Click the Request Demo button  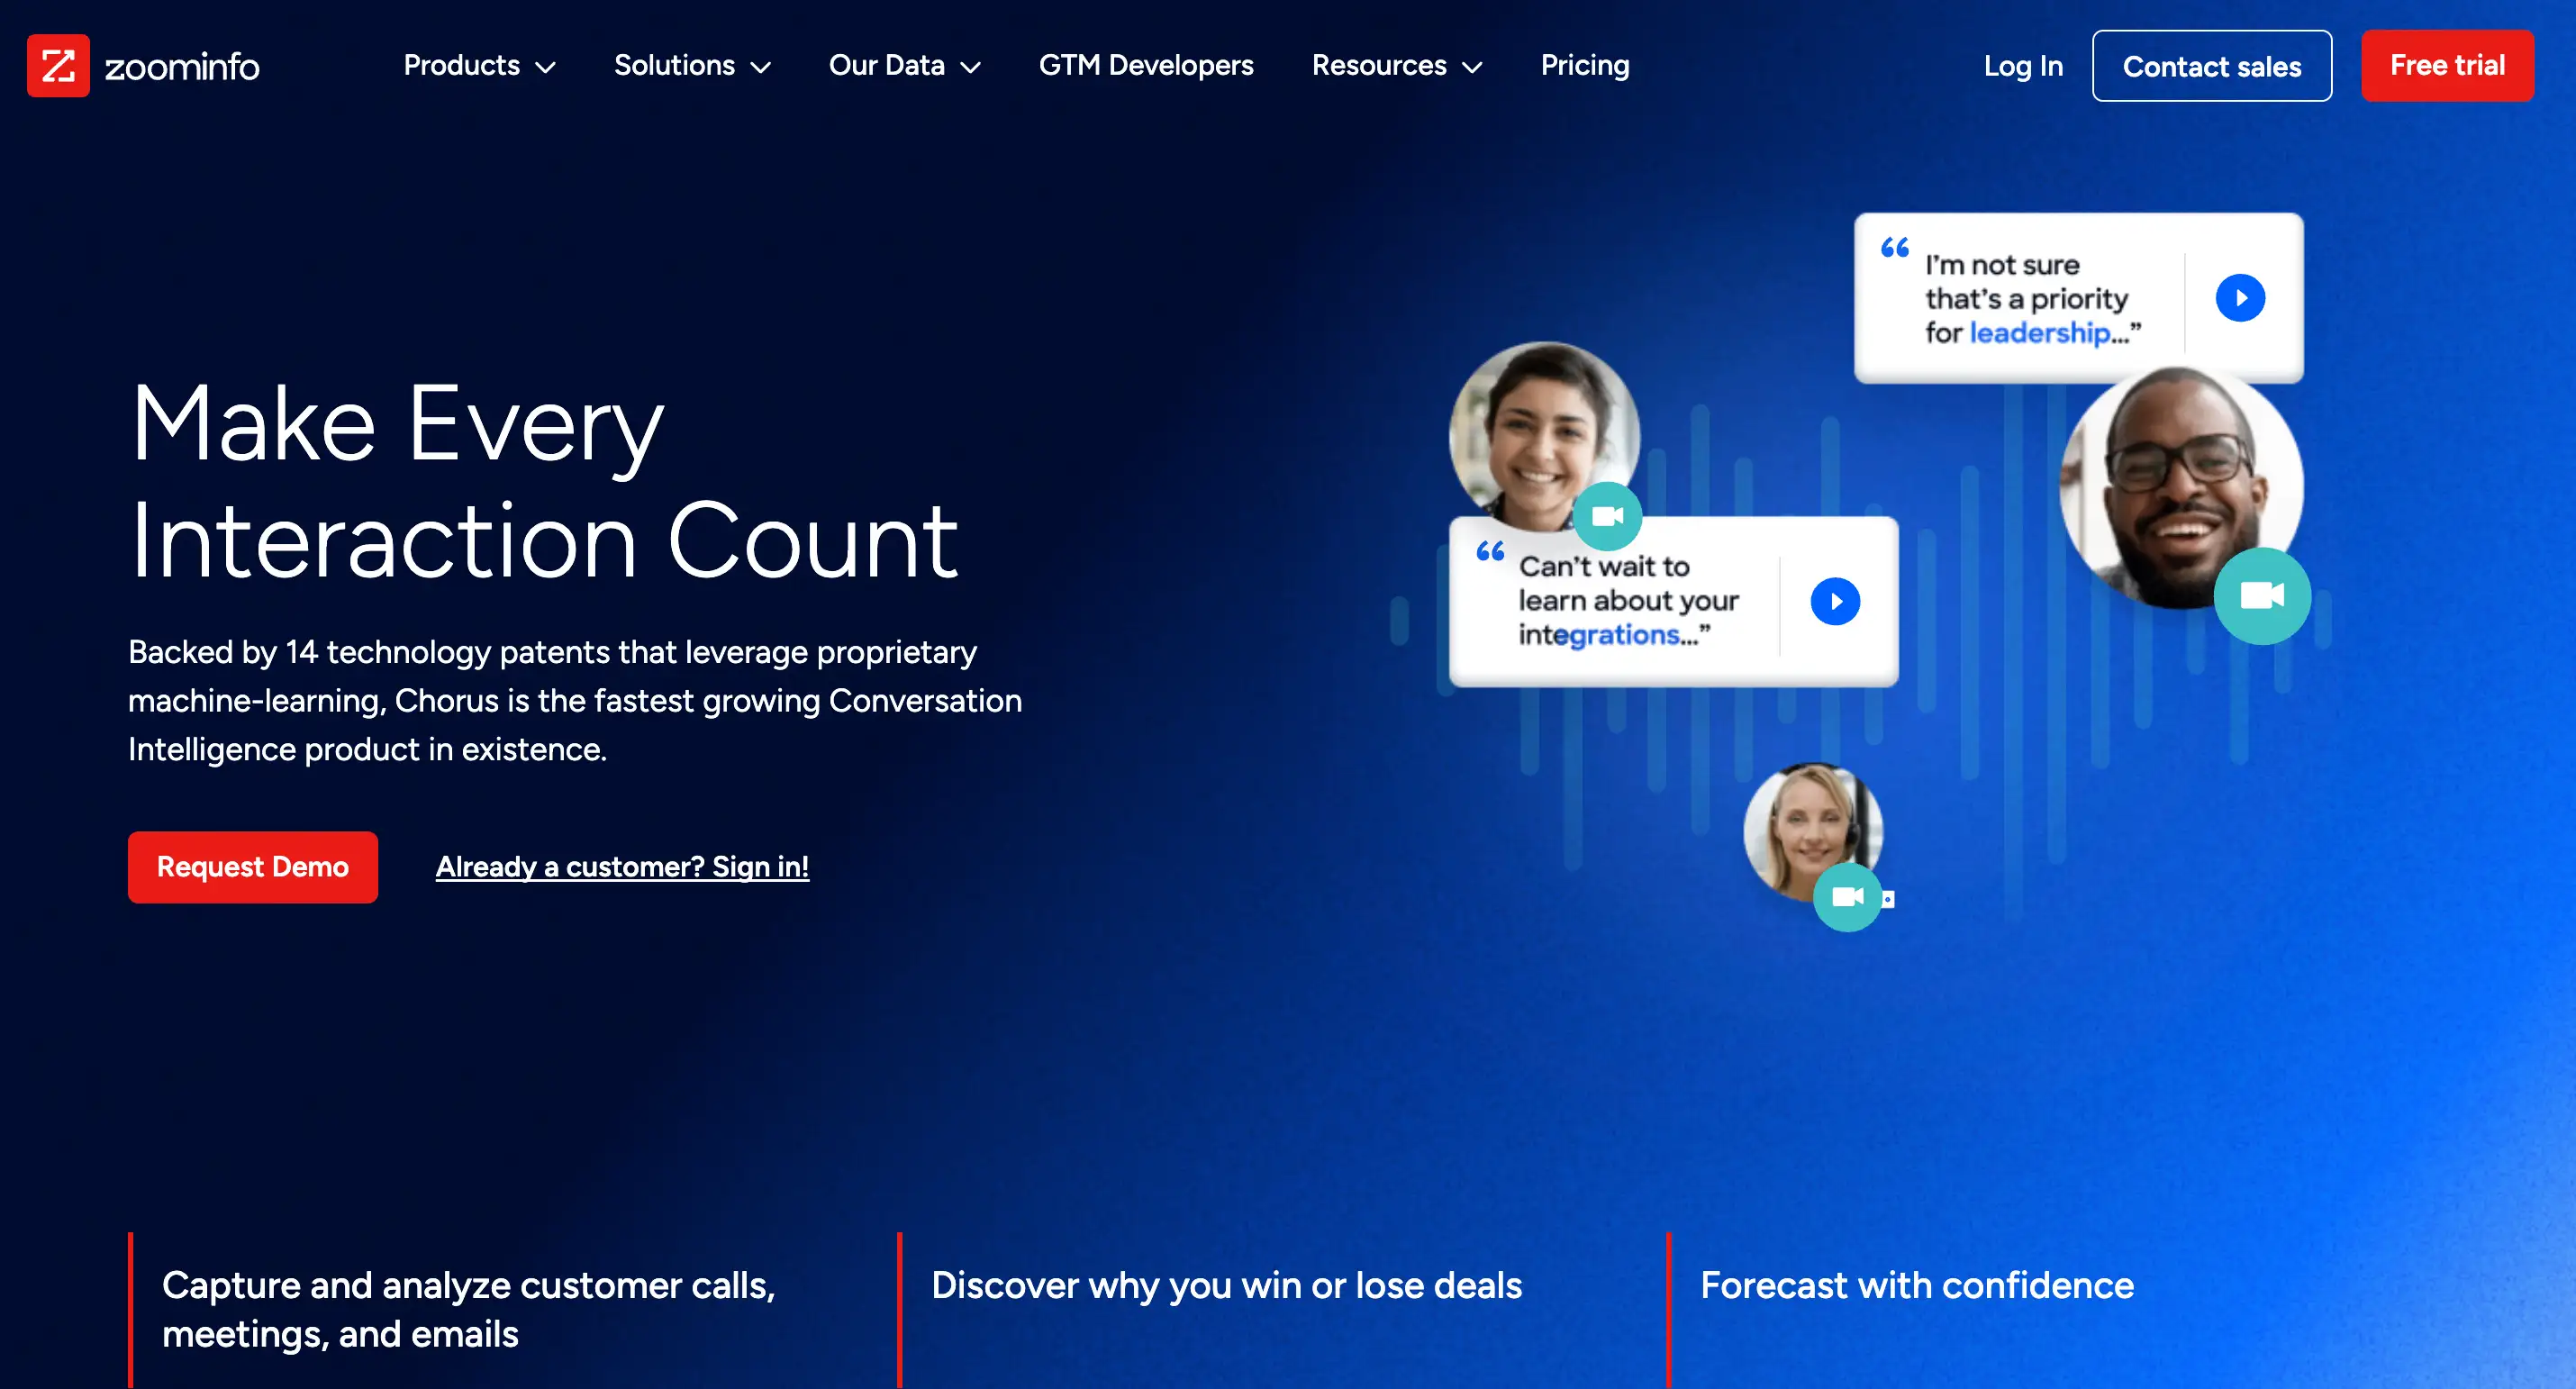pyautogui.click(x=253, y=867)
